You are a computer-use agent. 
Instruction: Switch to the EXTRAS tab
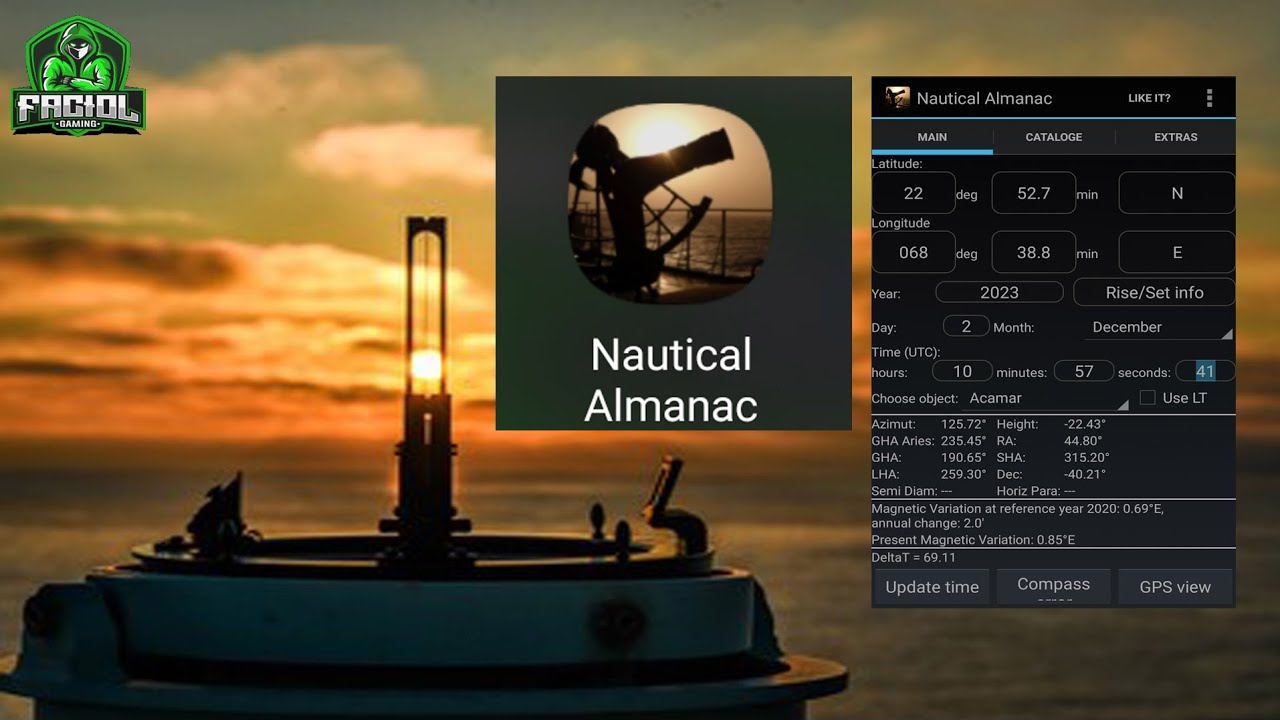(x=1175, y=137)
